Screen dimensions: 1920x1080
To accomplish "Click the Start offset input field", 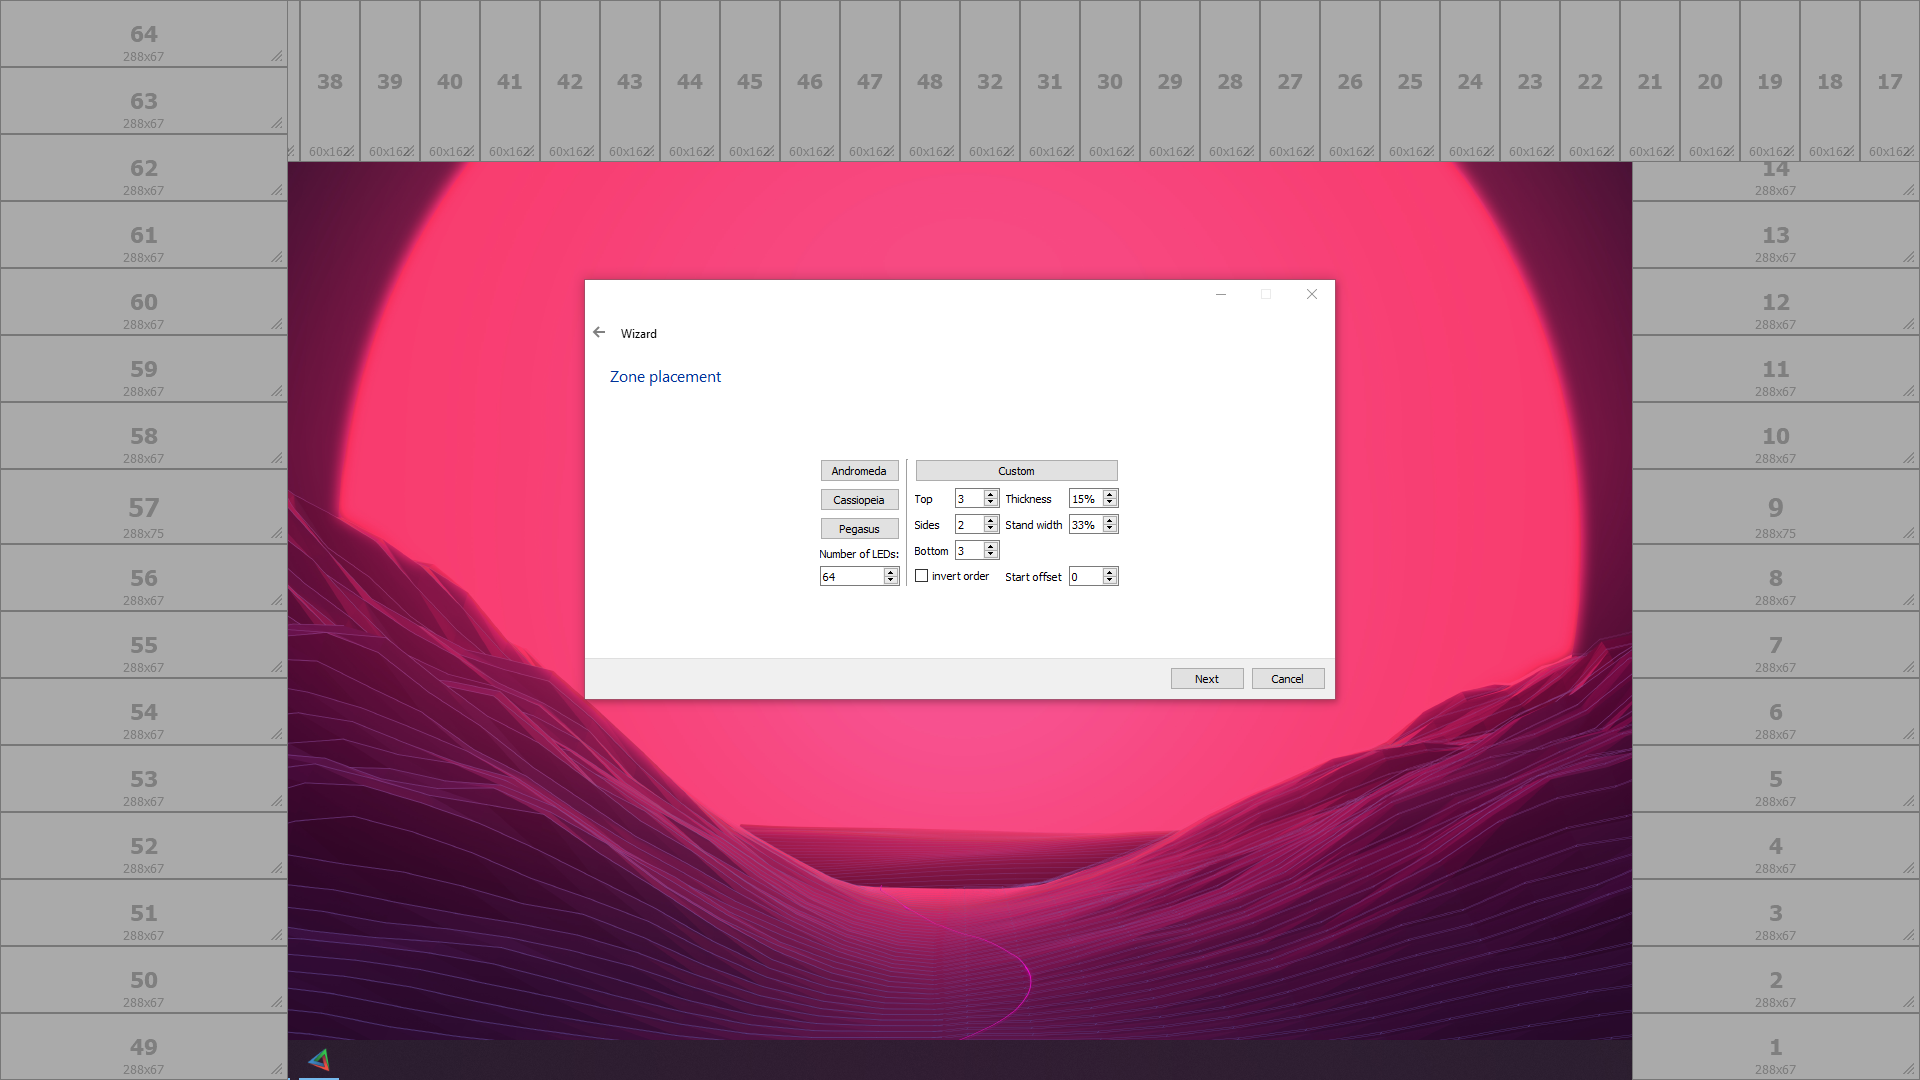I will [1086, 577].
